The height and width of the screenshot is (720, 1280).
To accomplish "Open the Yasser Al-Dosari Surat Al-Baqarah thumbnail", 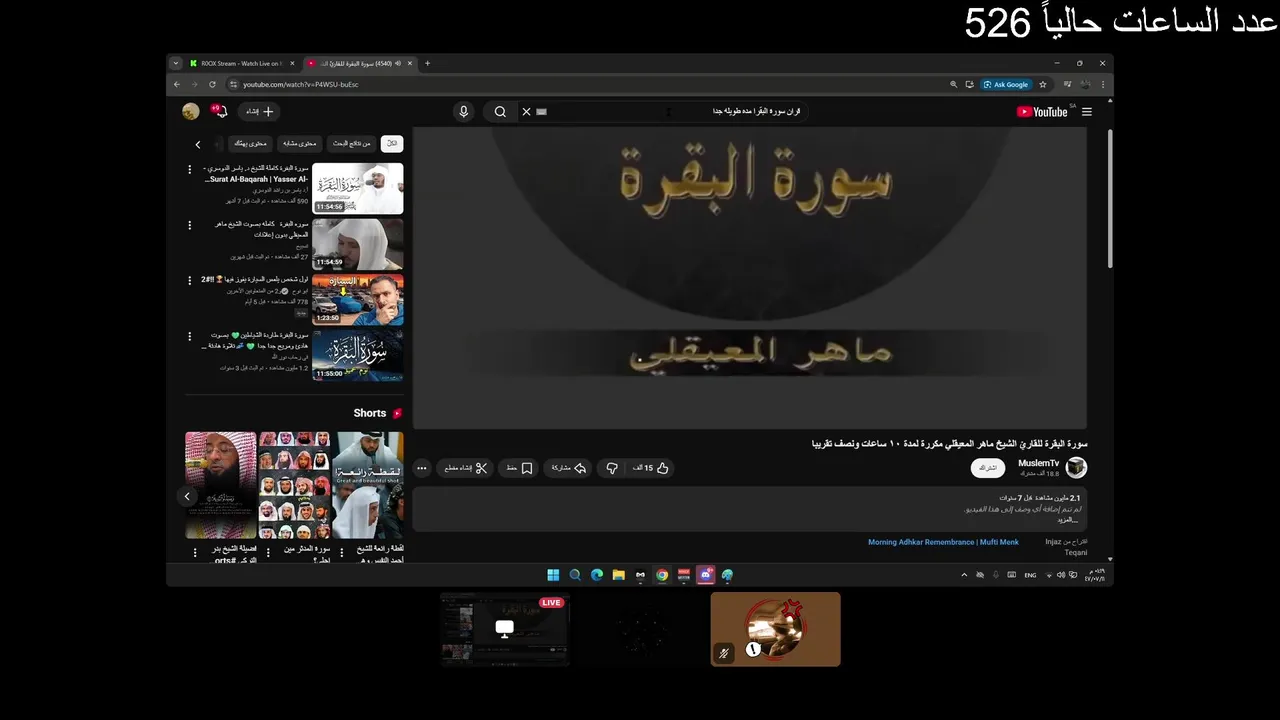I will pyautogui.click(x=357, y=188).
